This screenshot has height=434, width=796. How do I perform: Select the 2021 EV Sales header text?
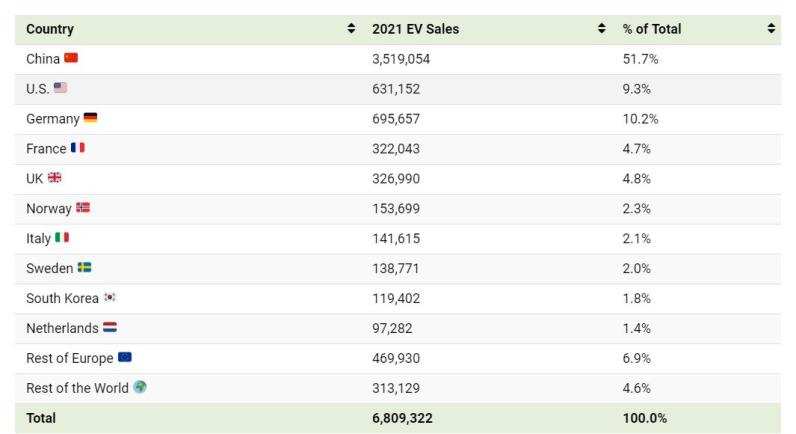tap(415, 29)
